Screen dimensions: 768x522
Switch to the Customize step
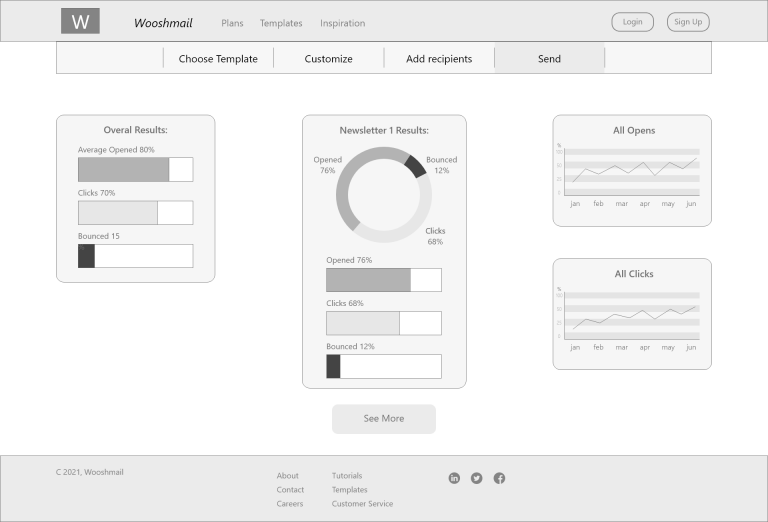pos(328,59)
